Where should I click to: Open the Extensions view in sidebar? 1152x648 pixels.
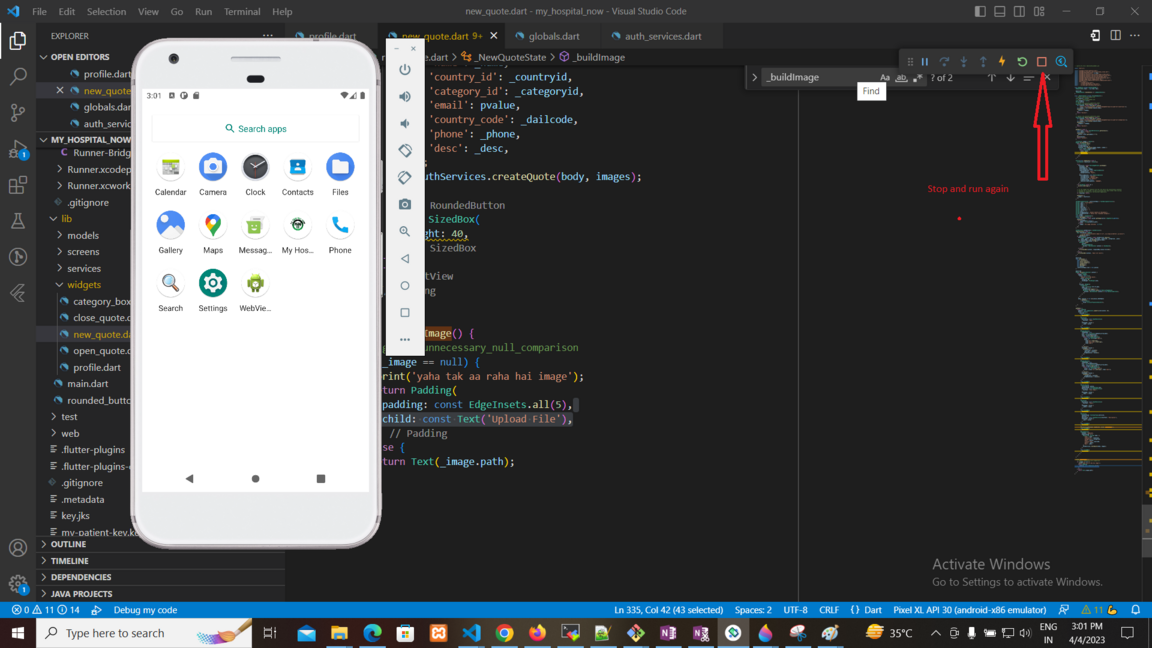[x=18, y=185]
